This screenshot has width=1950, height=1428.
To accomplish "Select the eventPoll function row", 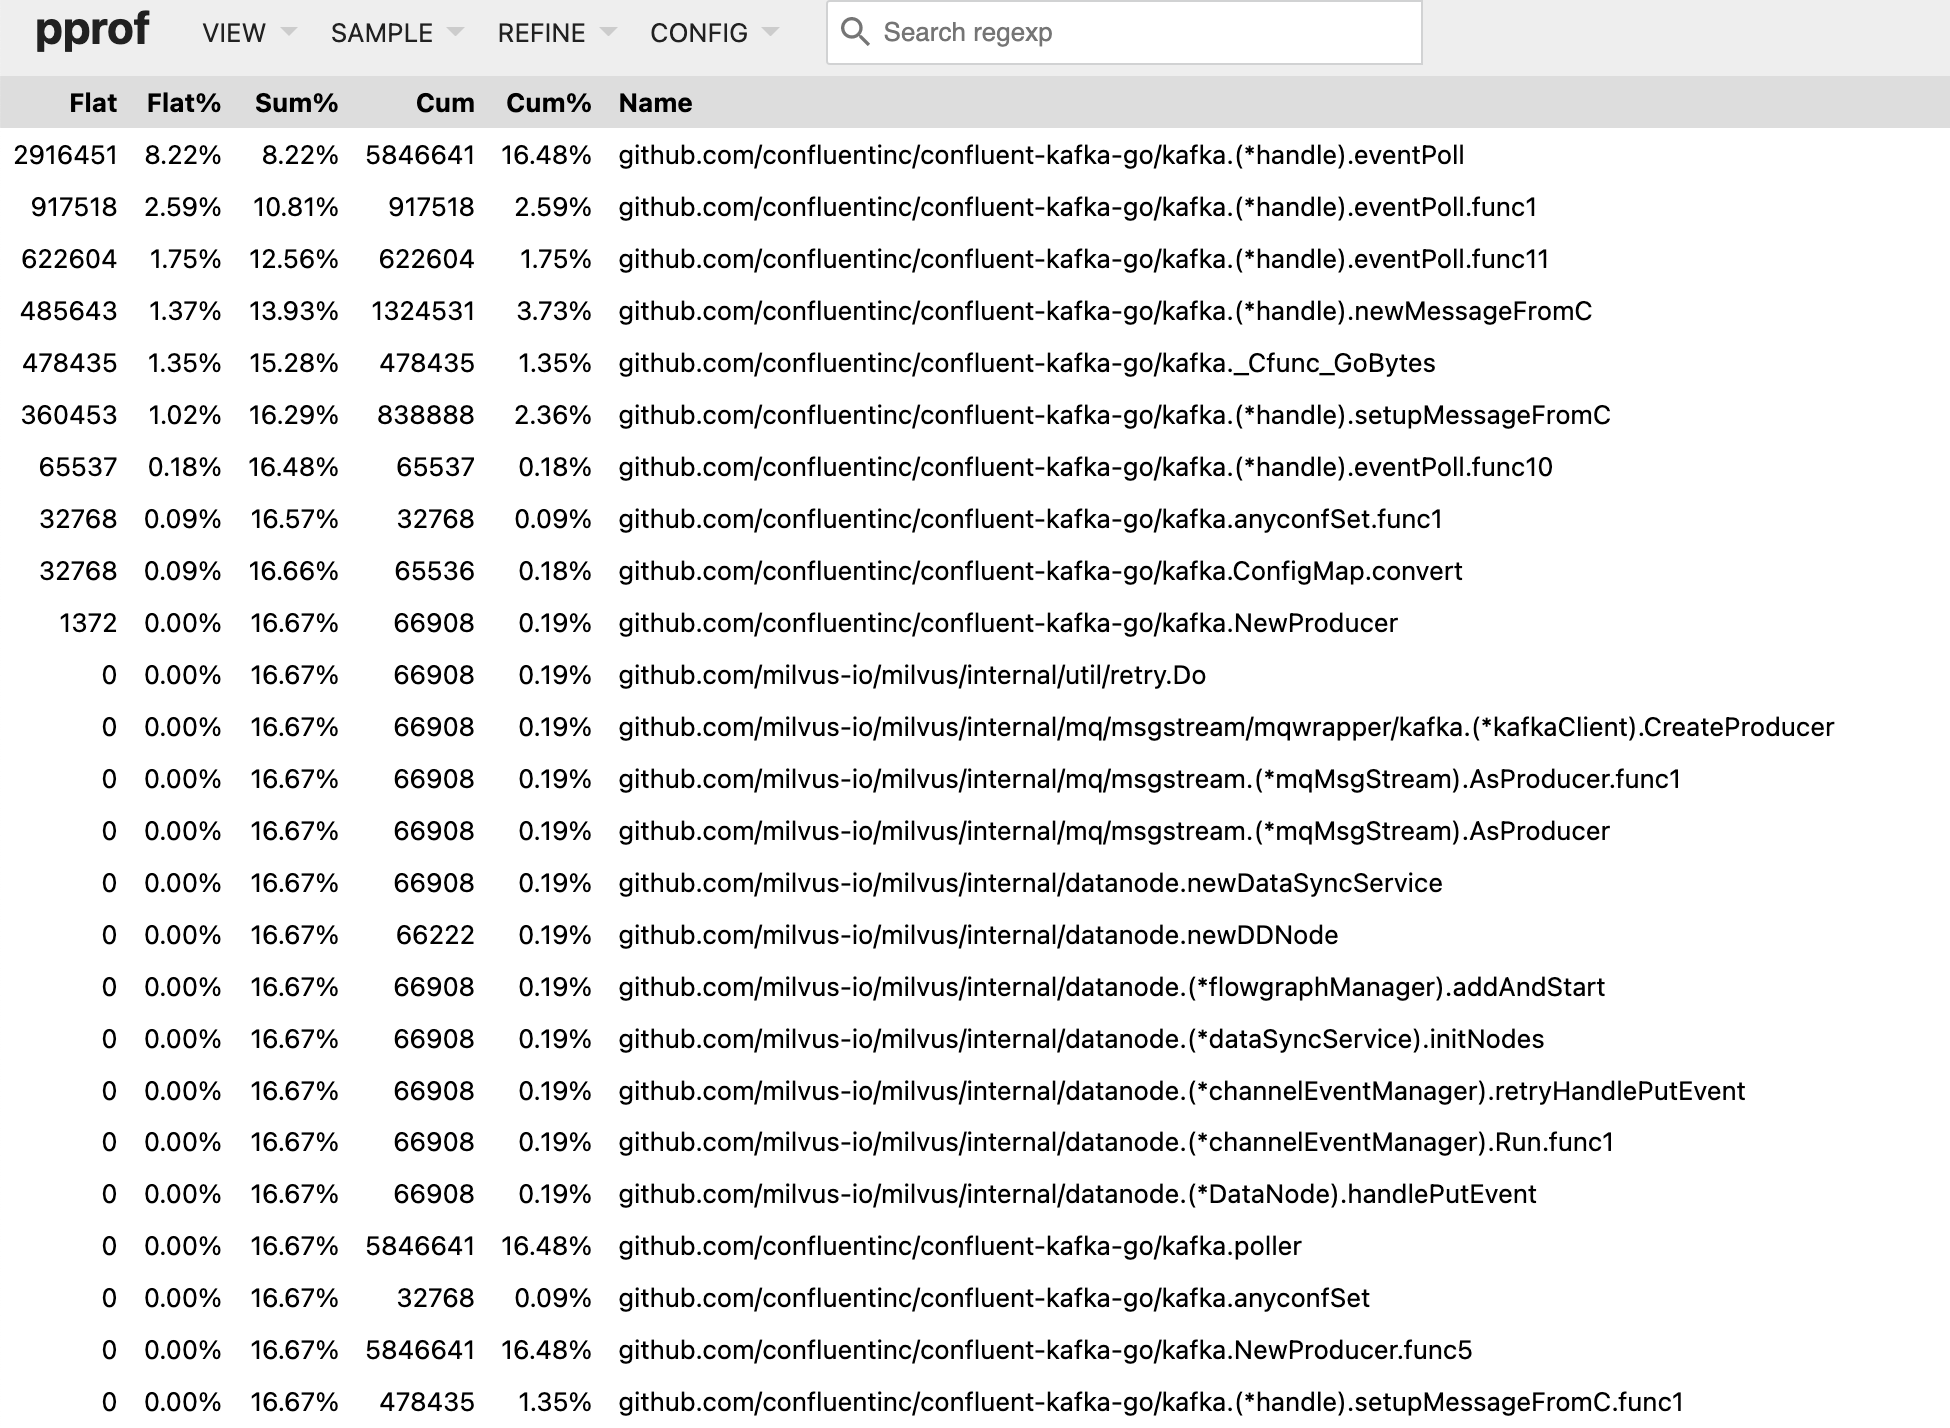I will coord(1040,155).
